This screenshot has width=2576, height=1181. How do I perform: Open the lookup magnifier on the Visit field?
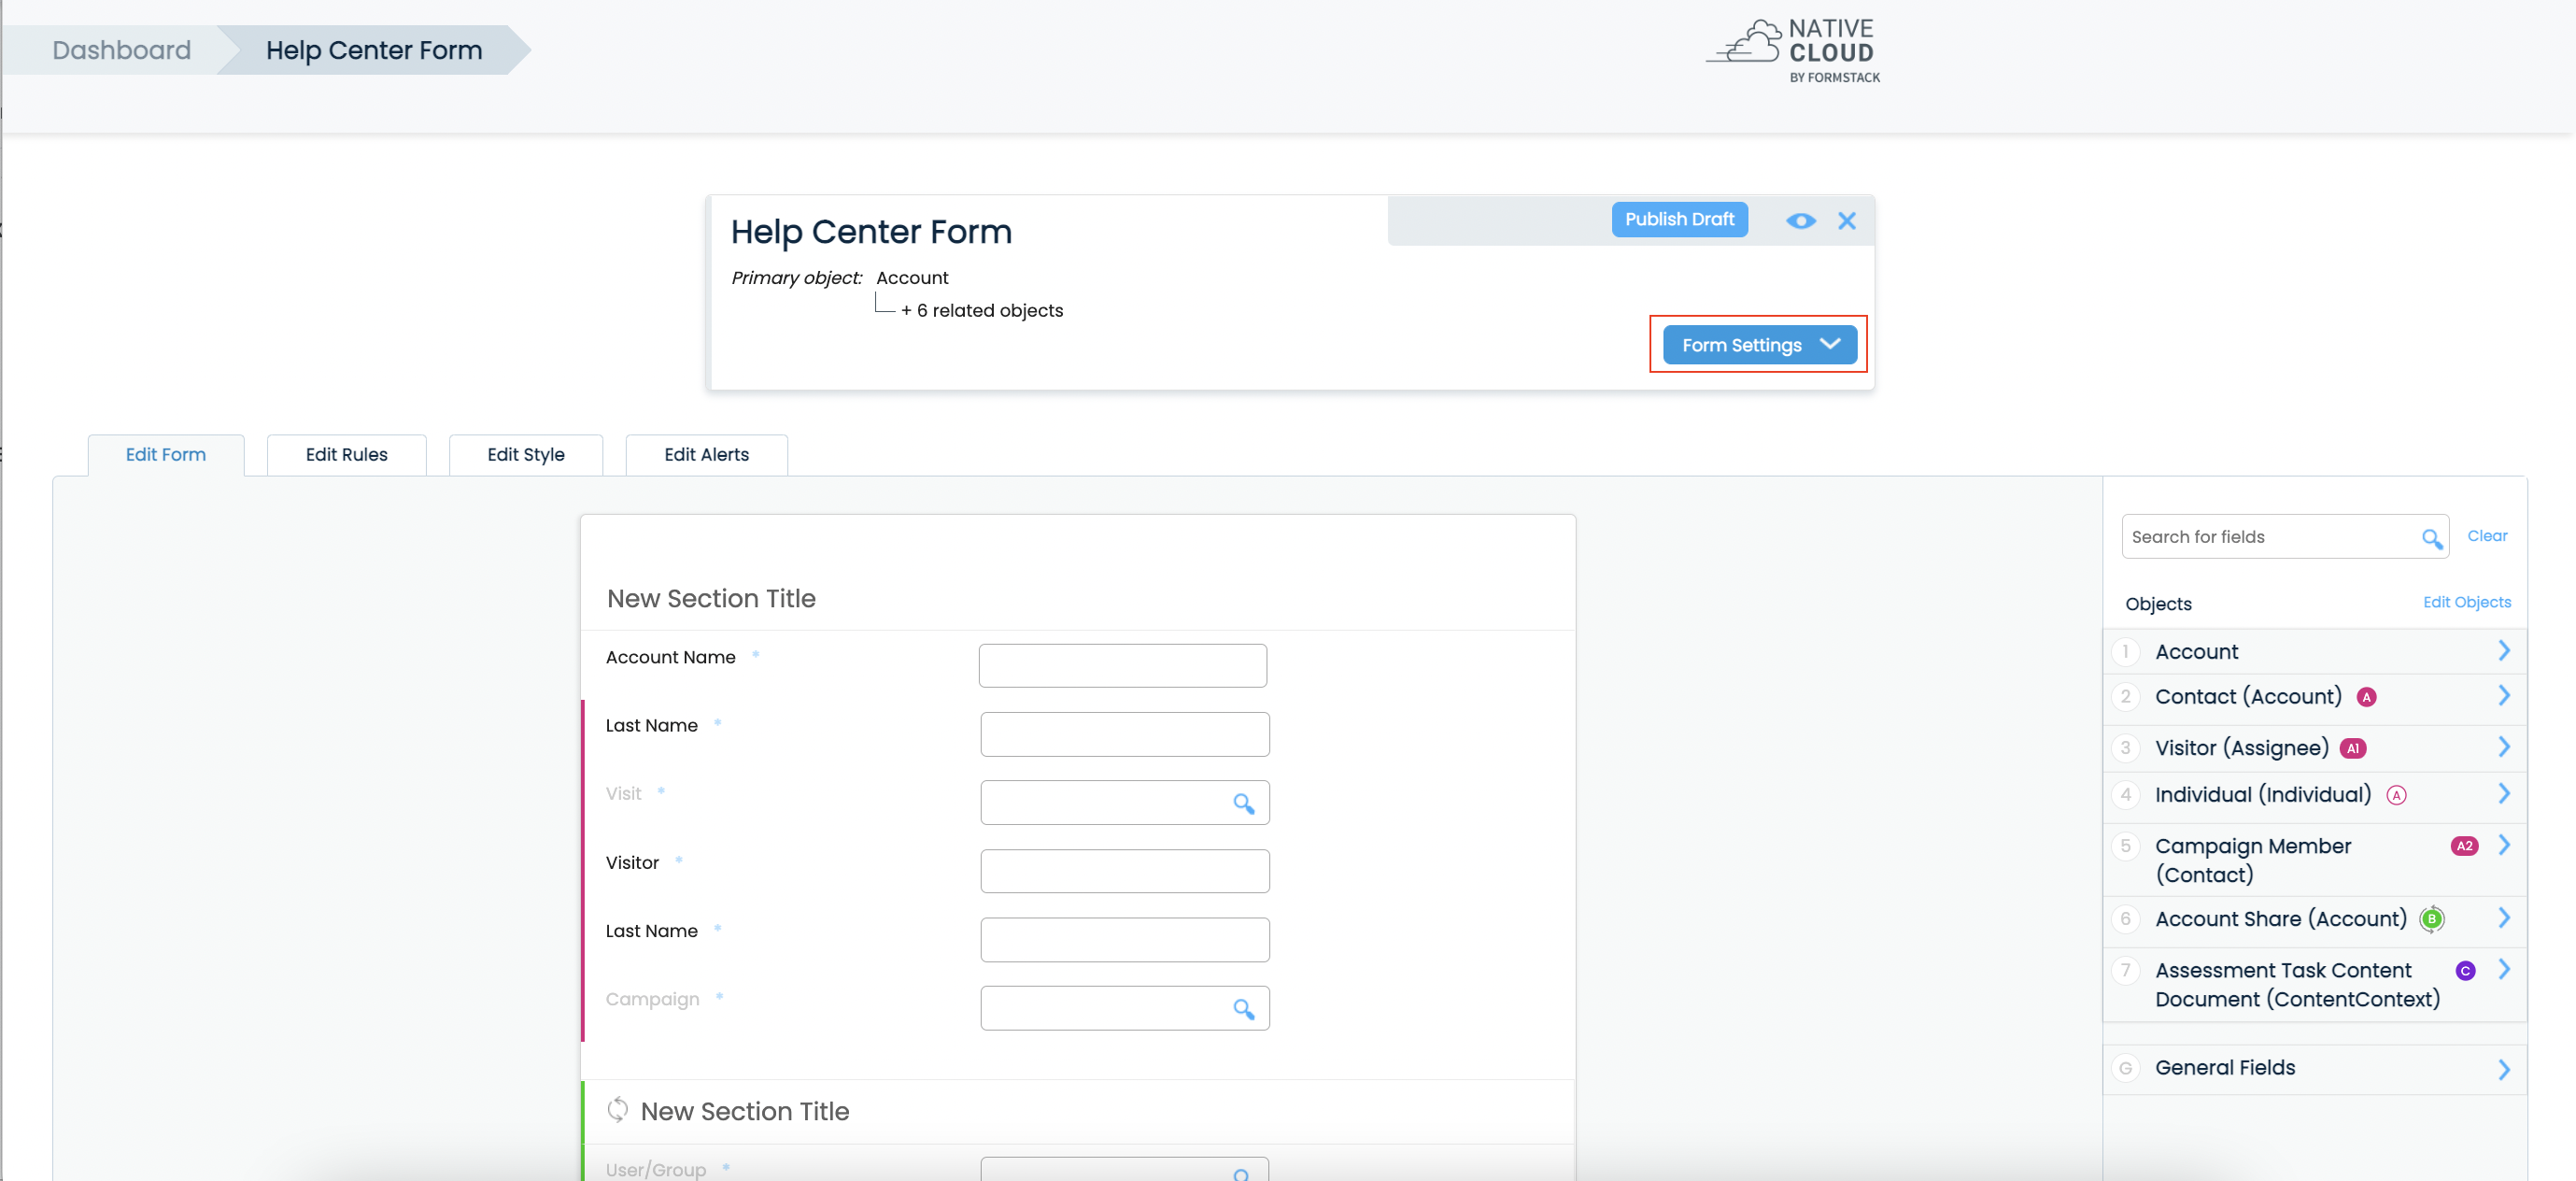[x=1246, y=802]
